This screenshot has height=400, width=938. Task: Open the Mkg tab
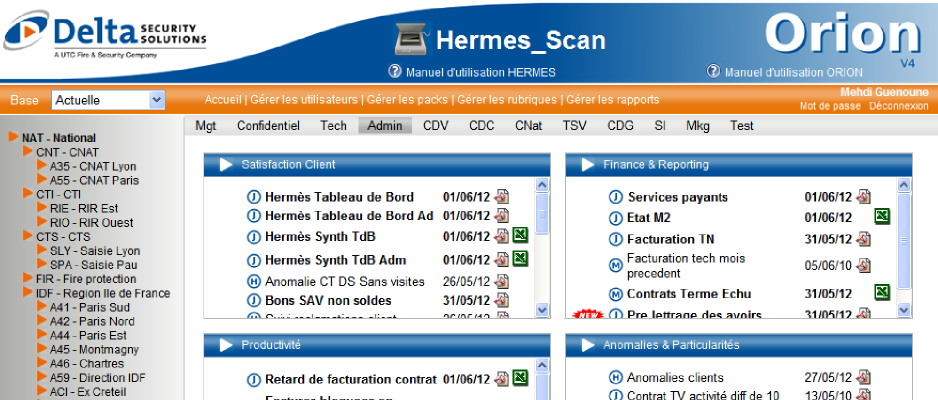coord(698,126)
